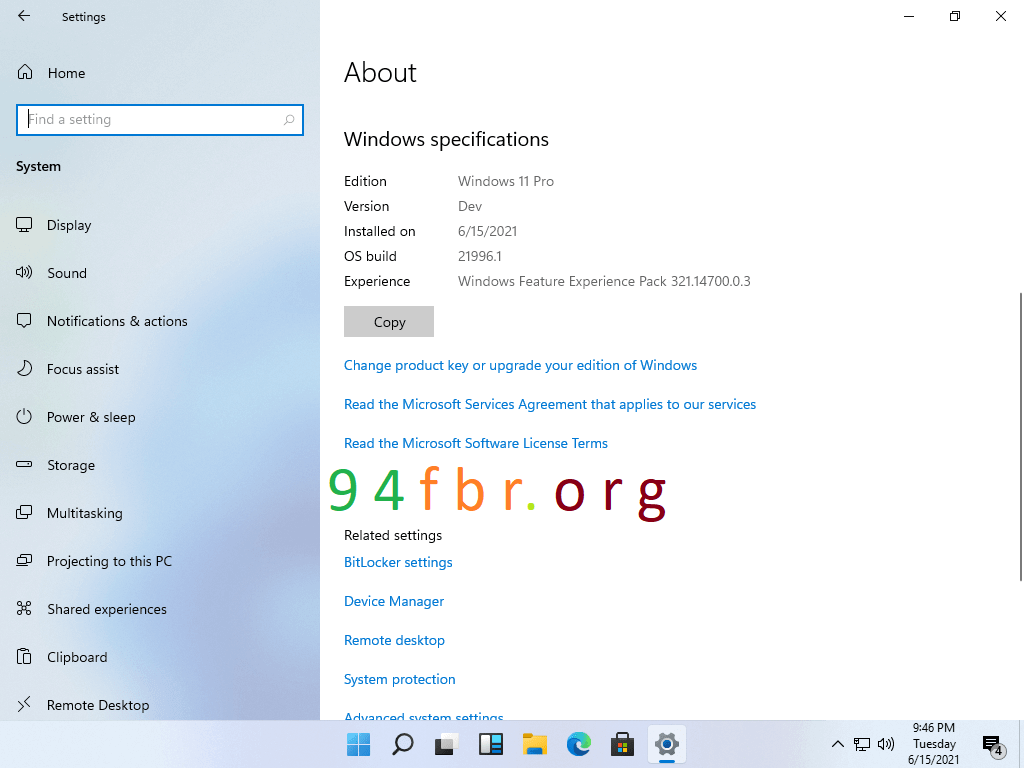This screenshot has height=768, width=1024.
Task: Open Task View on the taskbar
Action: 447,744
